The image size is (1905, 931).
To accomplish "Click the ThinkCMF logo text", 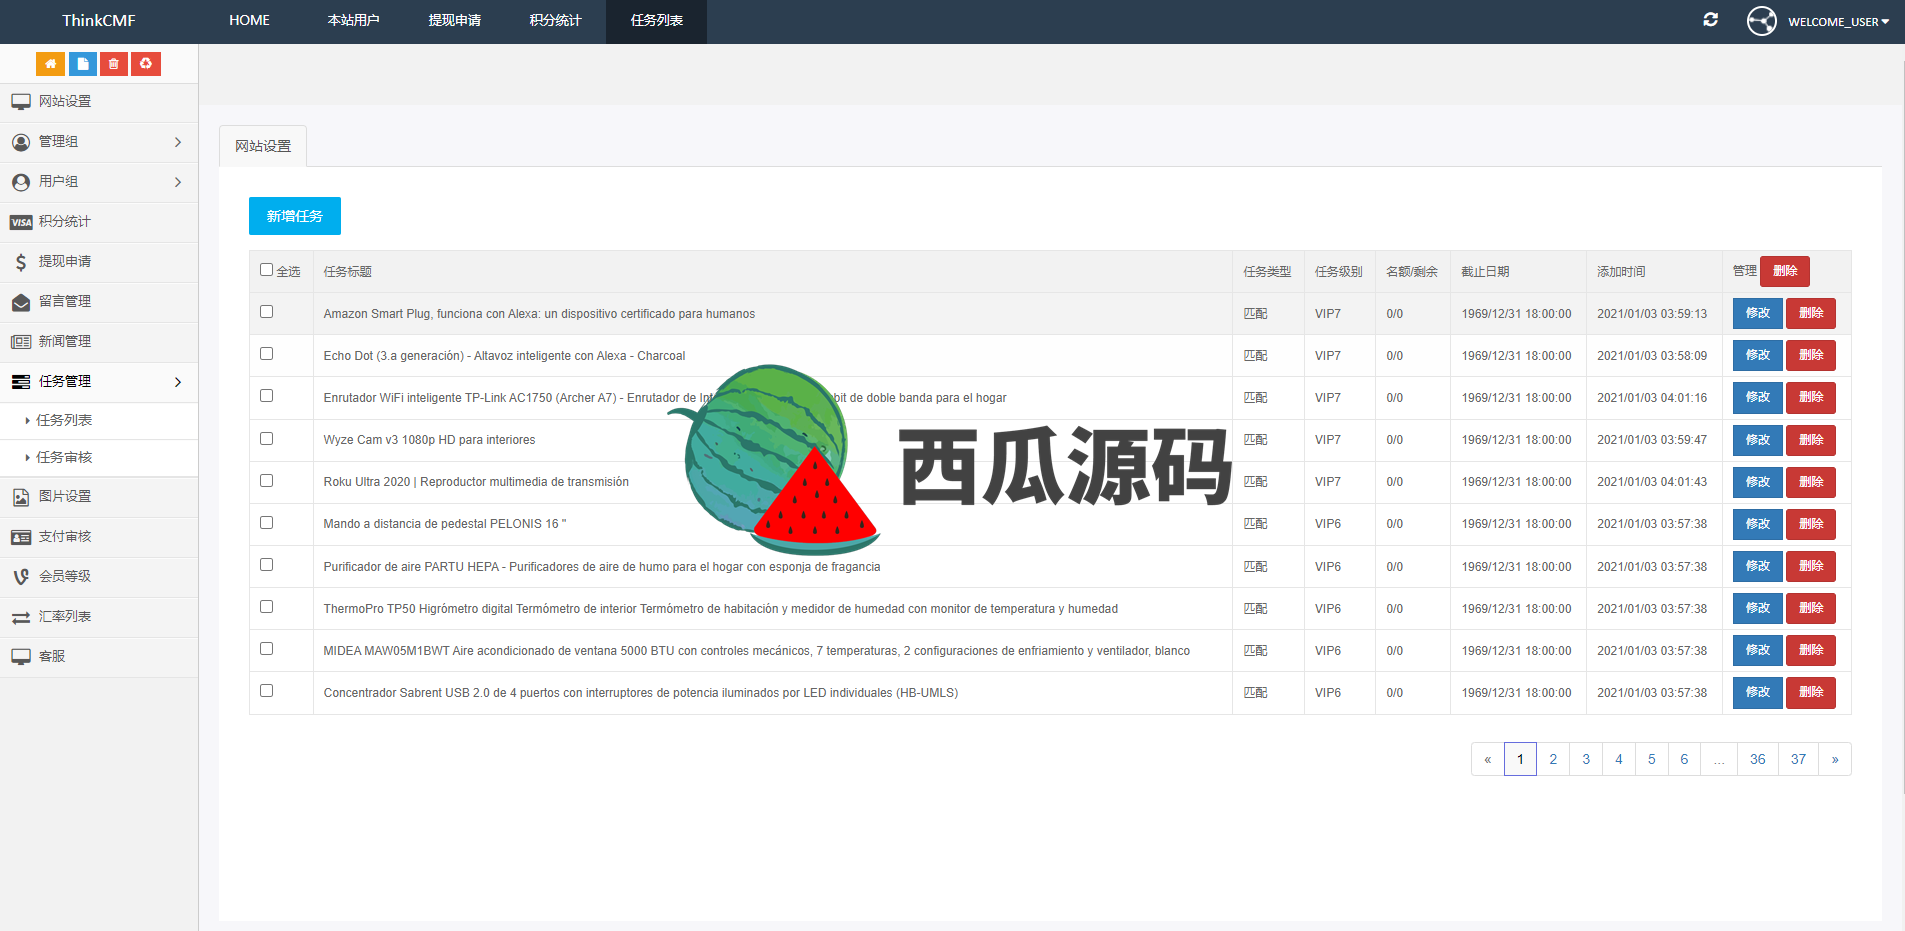I will [x=99, y=20].
